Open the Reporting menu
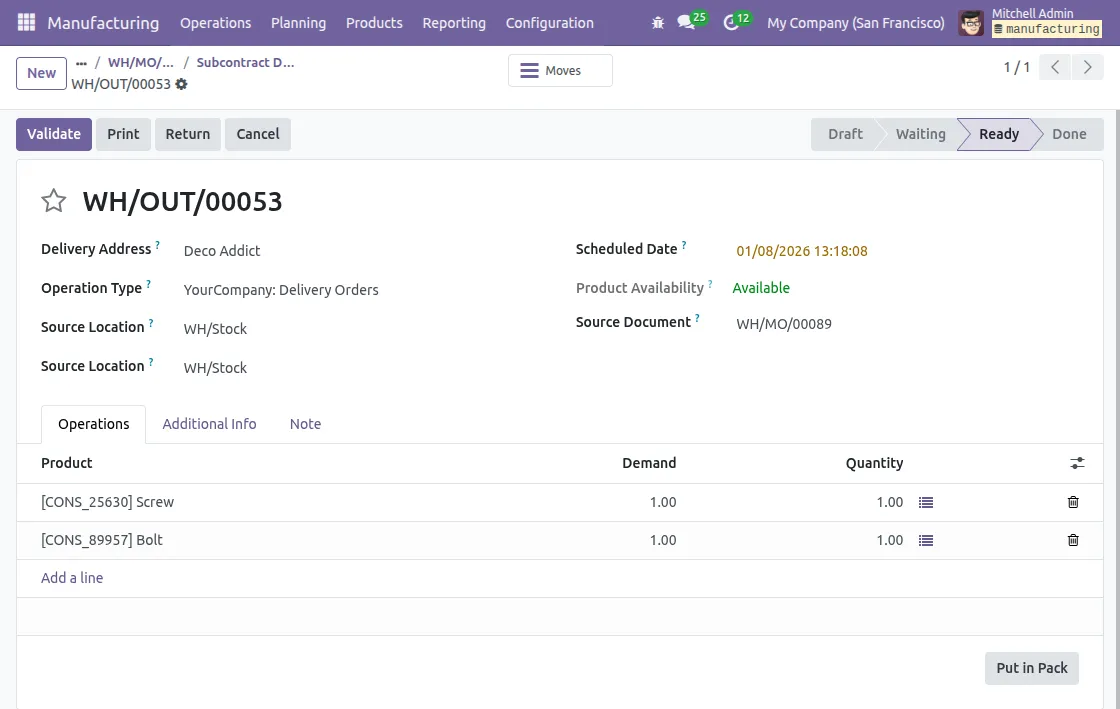This screenshot has width=1120, height=709. pos(453,22)
